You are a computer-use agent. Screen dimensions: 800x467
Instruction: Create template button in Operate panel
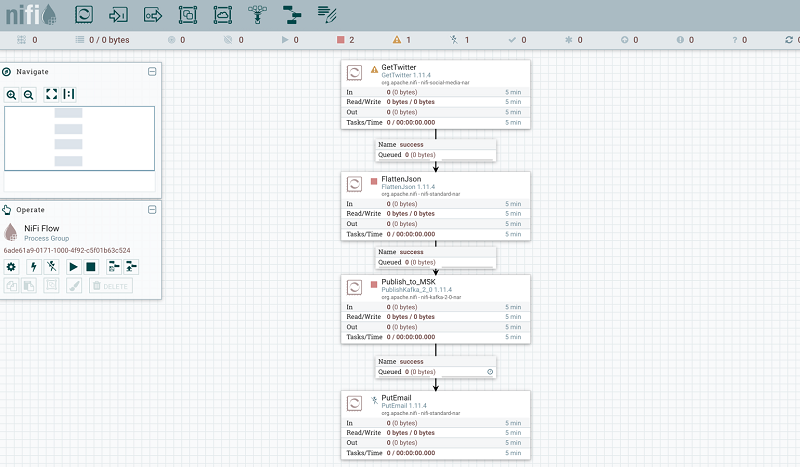(114, 266)
